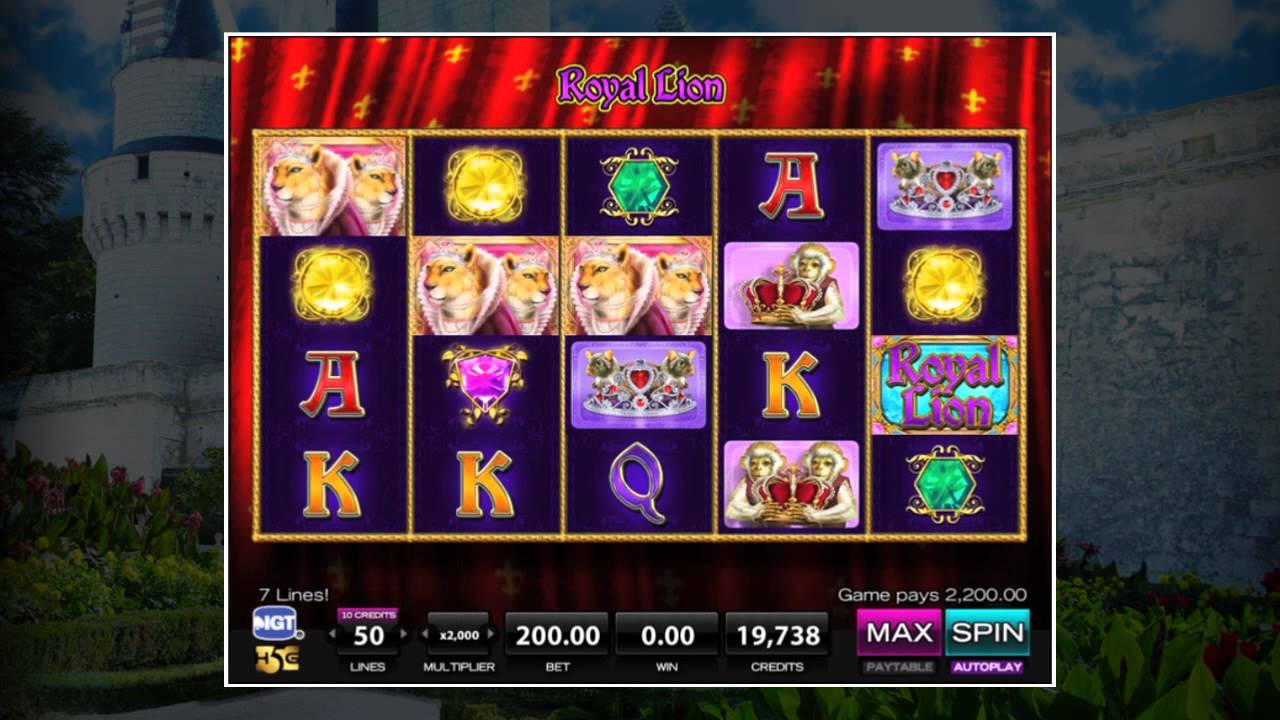This screenshot has width=1280, height=720.
Task: Click the pink gem symbol on reel two
Action: 485,384
